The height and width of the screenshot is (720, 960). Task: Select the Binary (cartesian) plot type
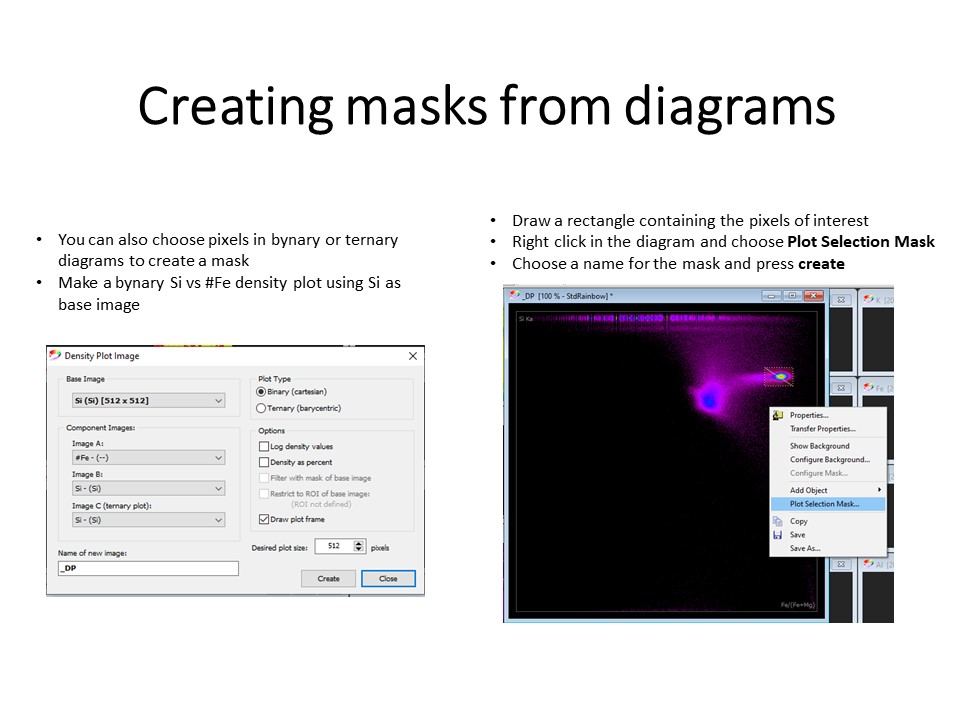262,392
